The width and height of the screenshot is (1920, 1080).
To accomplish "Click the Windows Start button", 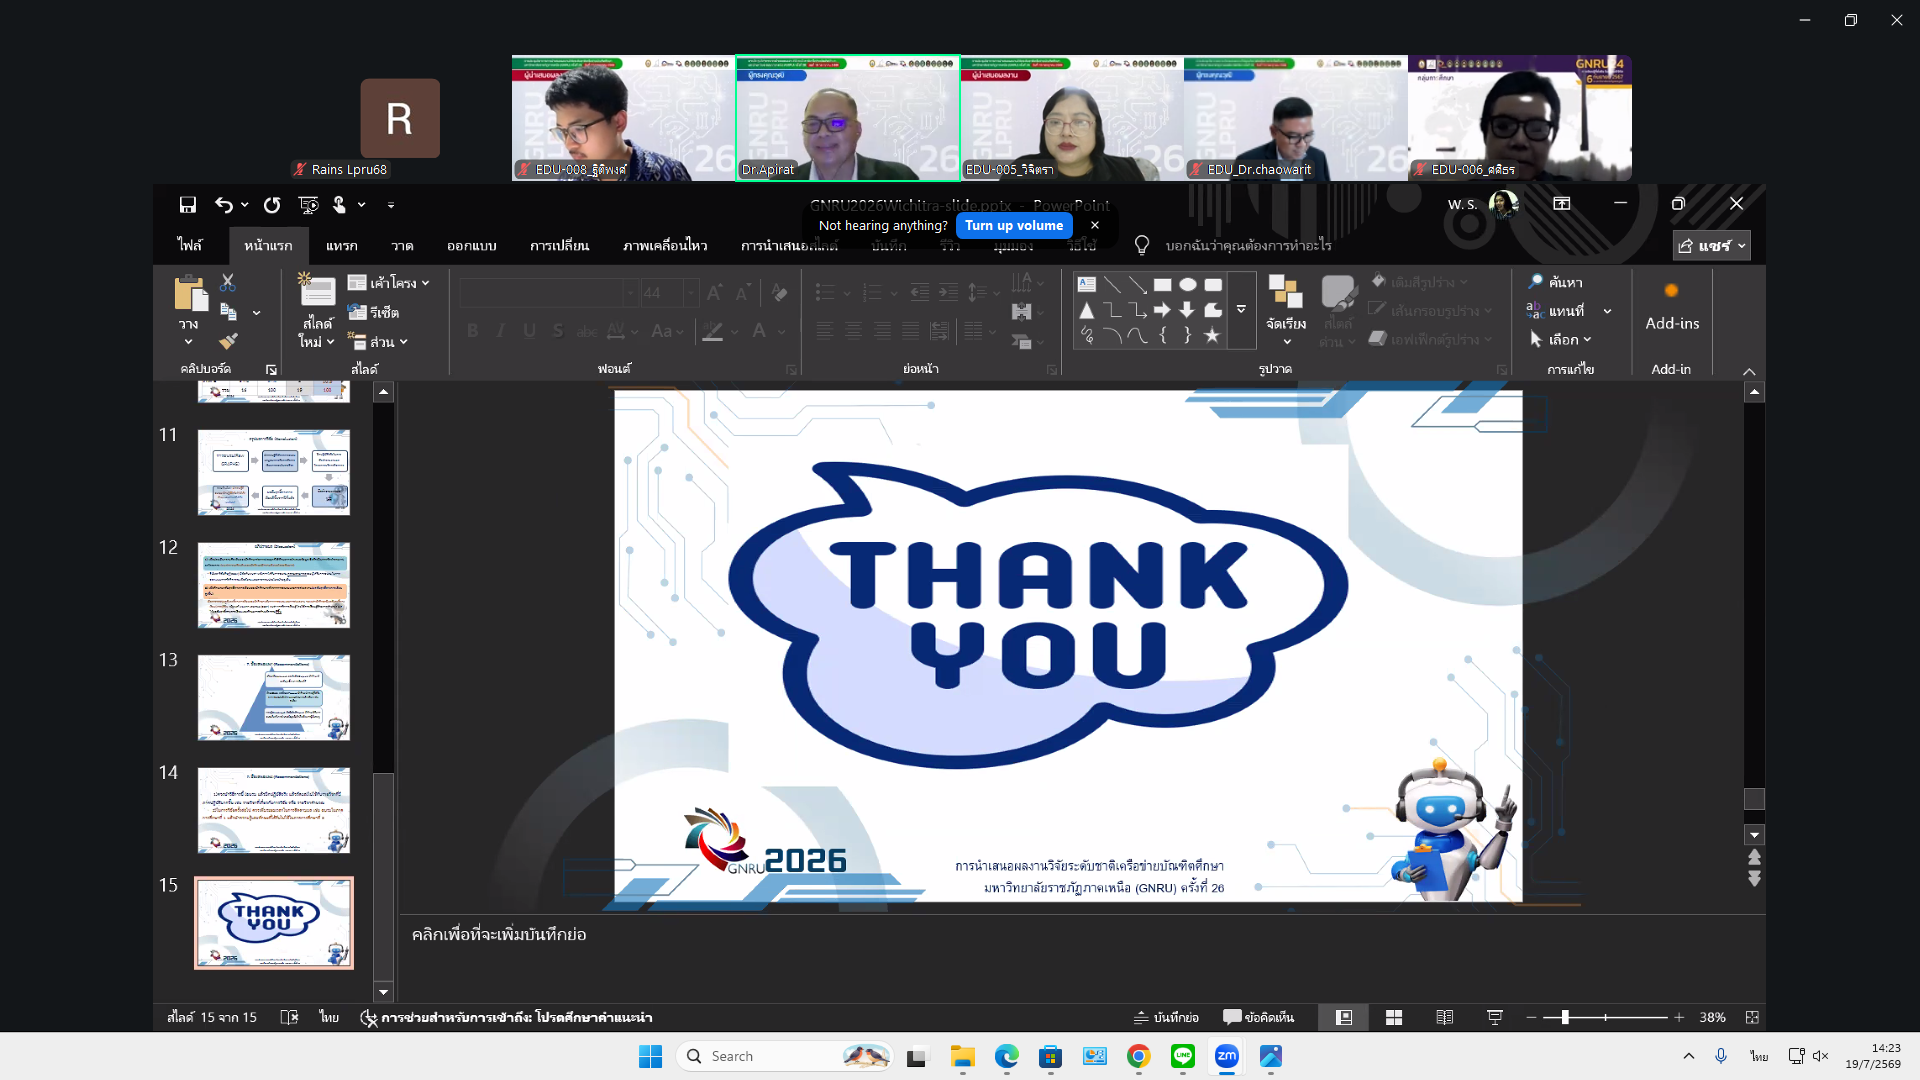I will 651,1056.
